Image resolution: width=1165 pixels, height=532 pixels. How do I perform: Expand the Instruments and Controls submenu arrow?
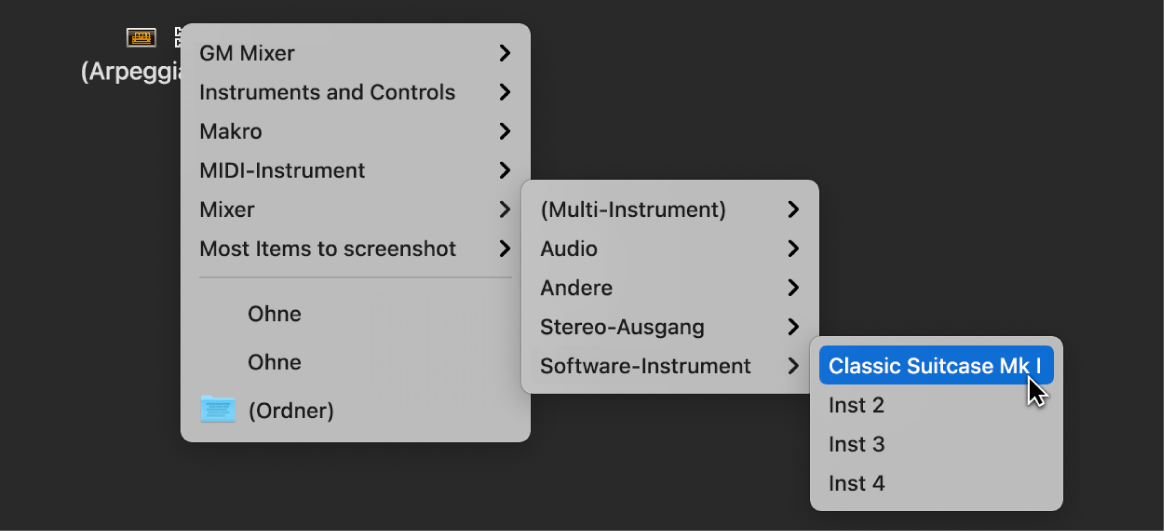[505, 92]
